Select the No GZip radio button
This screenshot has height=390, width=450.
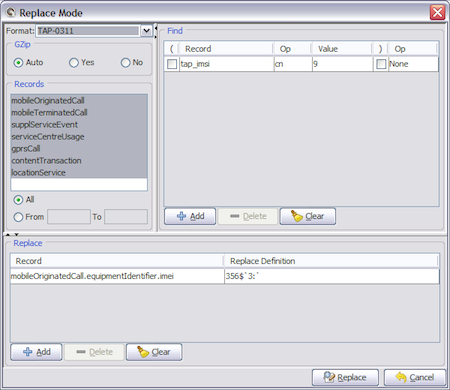click(125, 63)
